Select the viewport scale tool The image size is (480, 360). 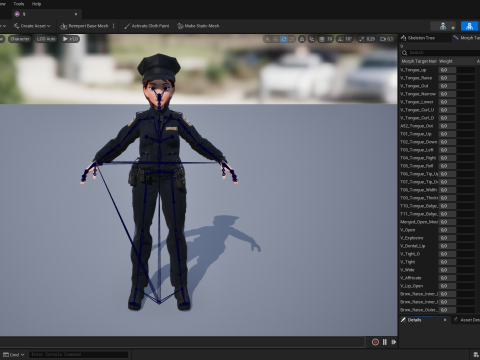point(292,39)
